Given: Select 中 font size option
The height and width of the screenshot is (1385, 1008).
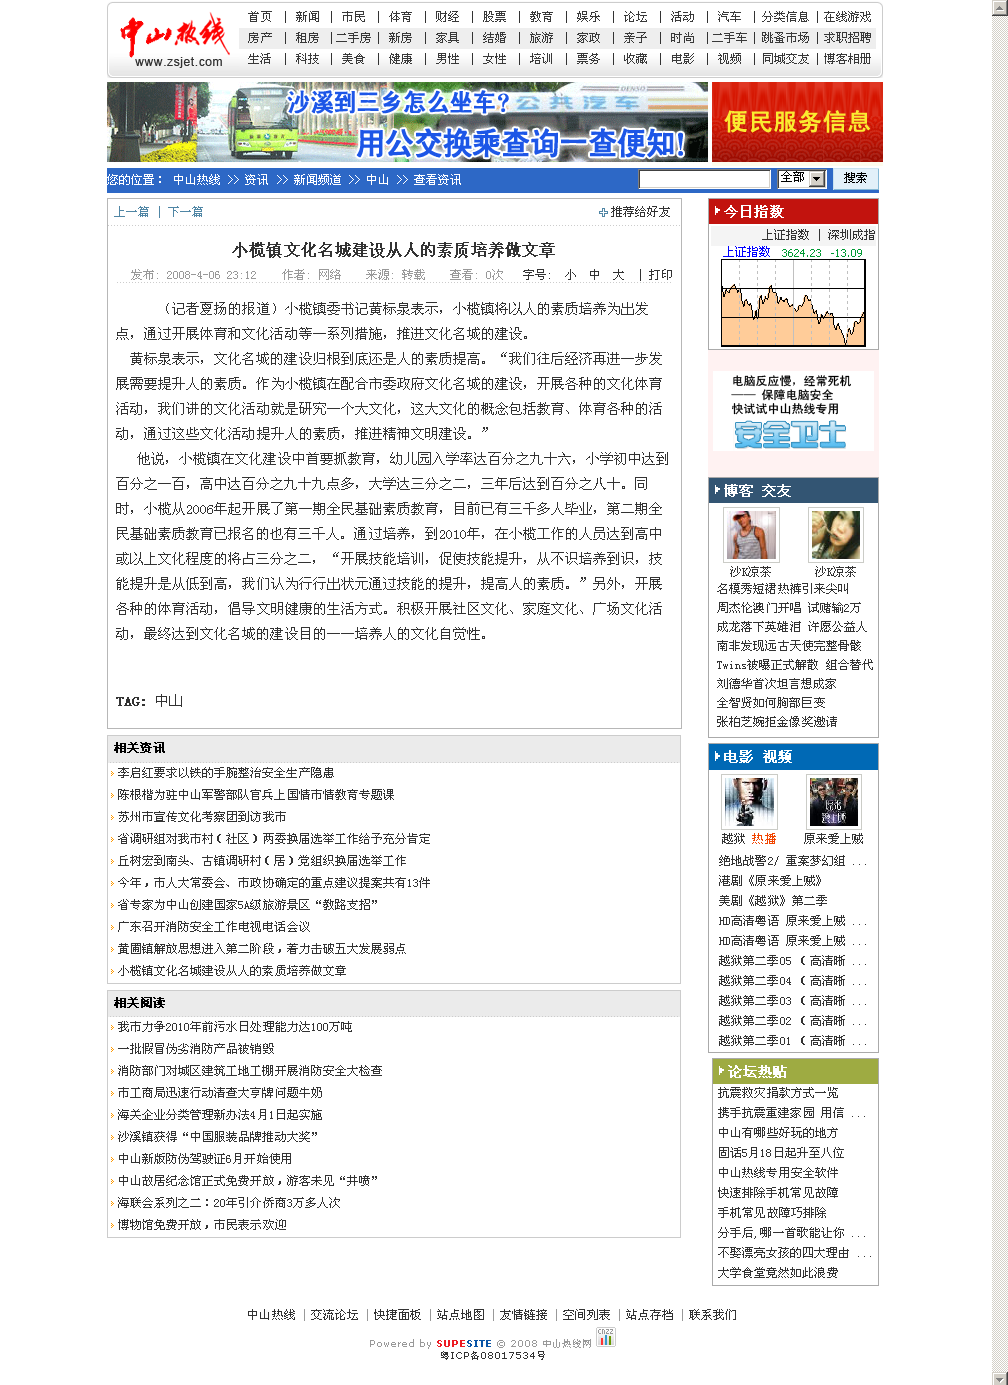Looking at the screenshot, I should tap(594, 275).
